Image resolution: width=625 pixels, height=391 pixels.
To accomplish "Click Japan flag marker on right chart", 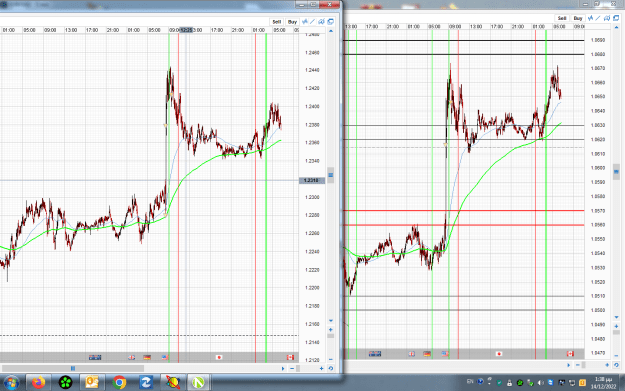I will click(499, 354).
